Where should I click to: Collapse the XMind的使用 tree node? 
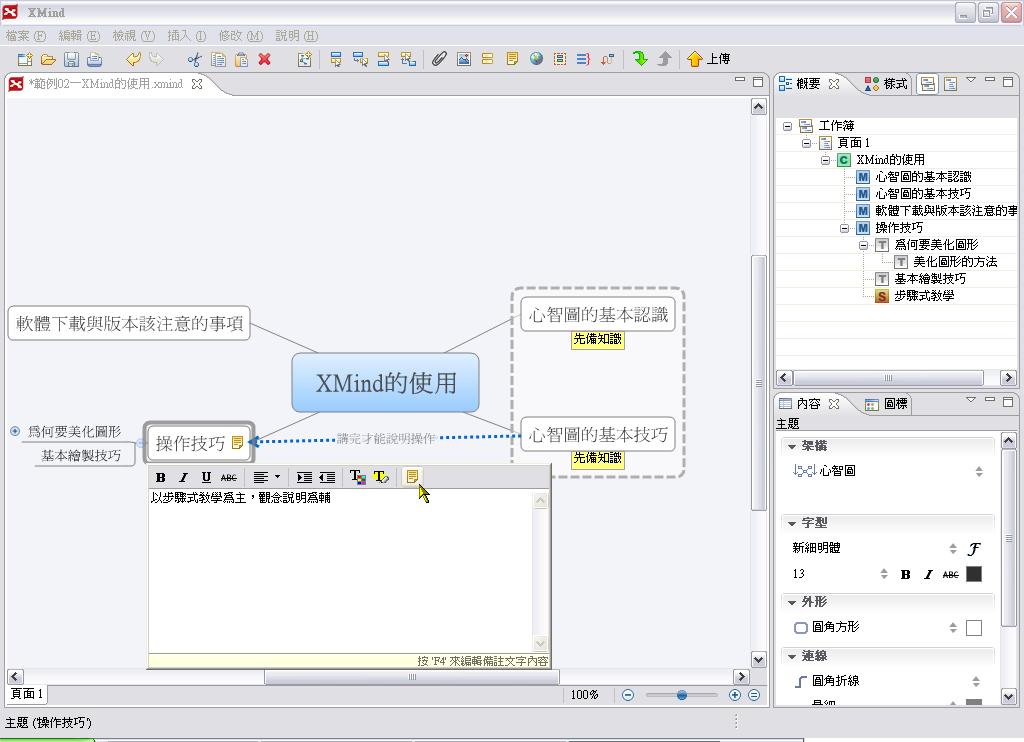[825, 160]
